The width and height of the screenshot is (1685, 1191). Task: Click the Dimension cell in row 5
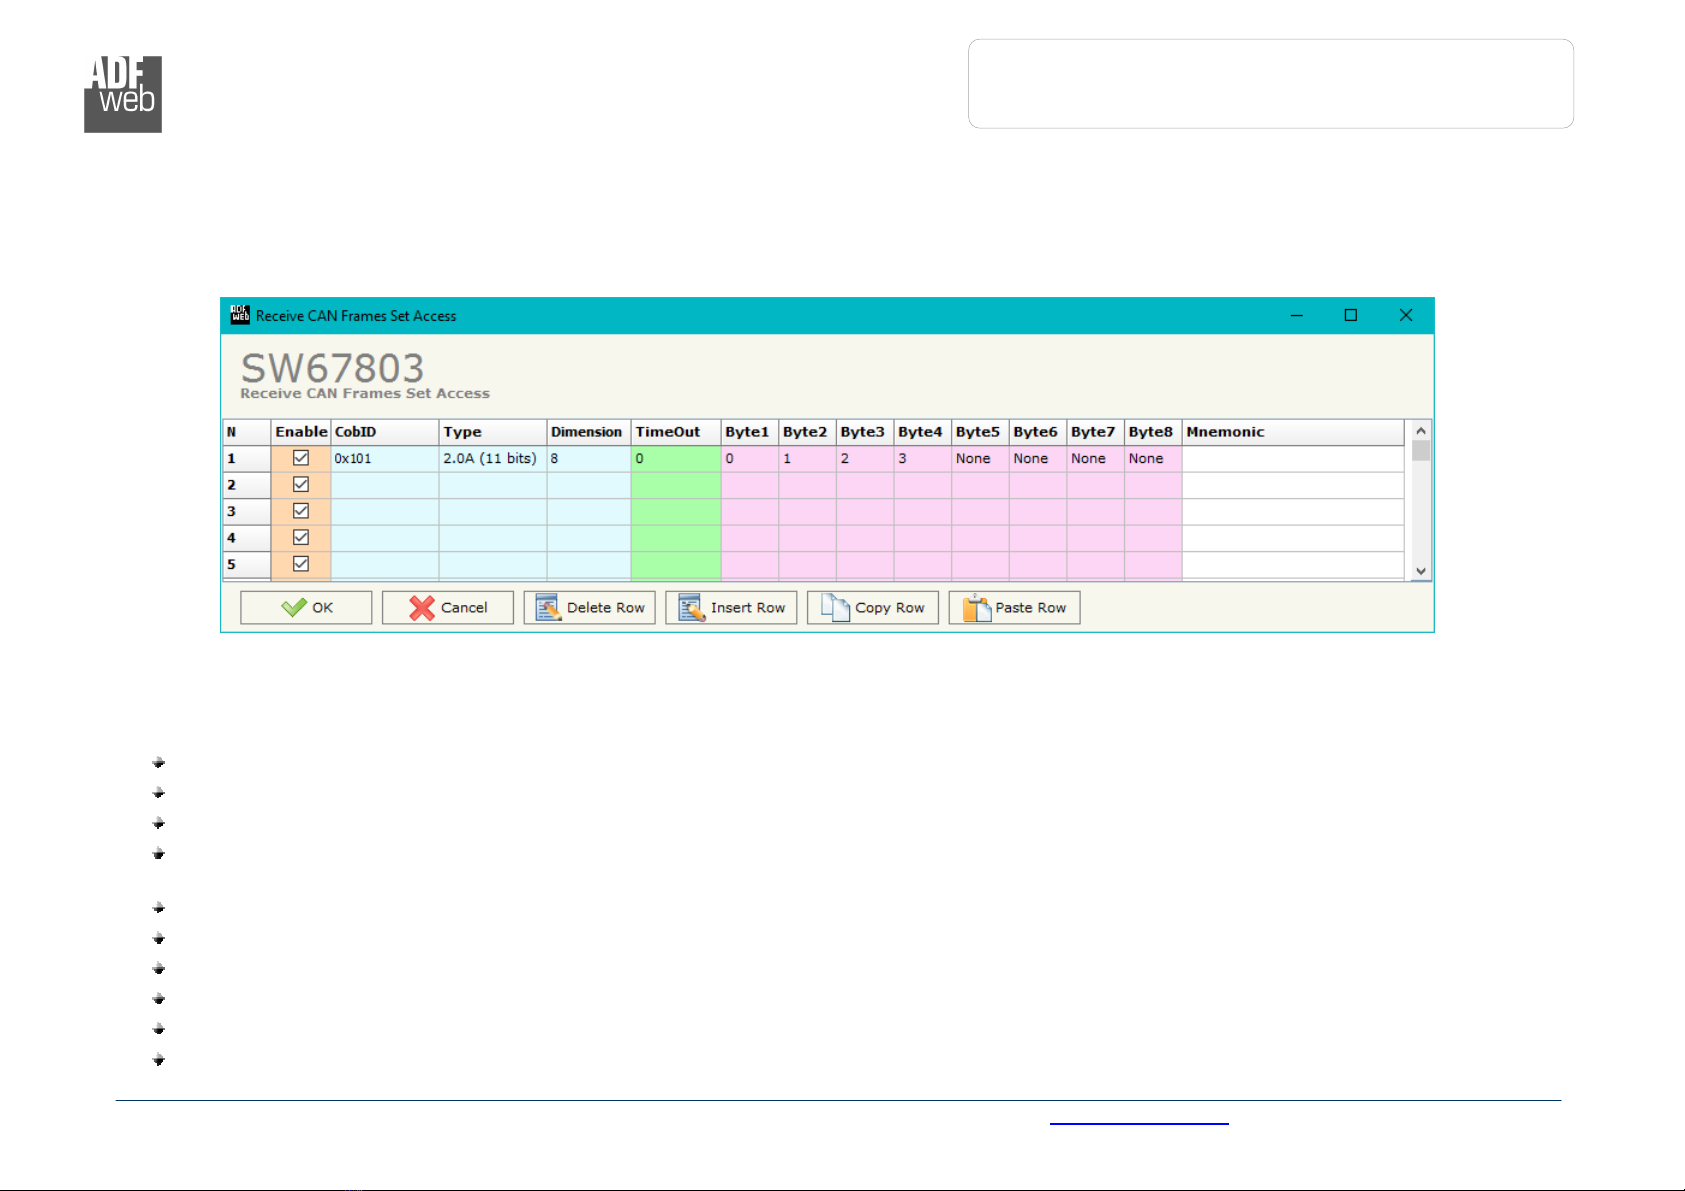pos(589,564)
